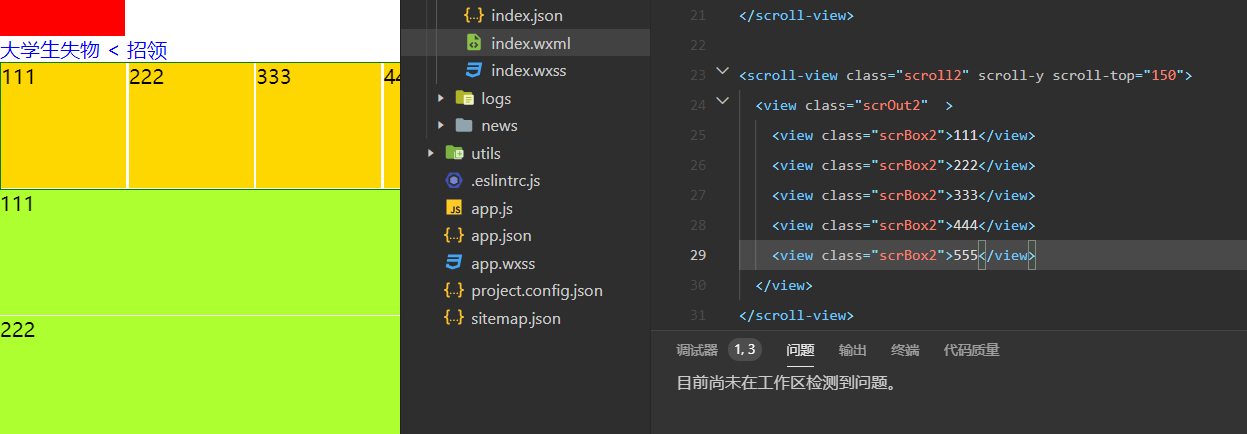Click the 大学生失物 < 招领 link

(x=84, y=50)
